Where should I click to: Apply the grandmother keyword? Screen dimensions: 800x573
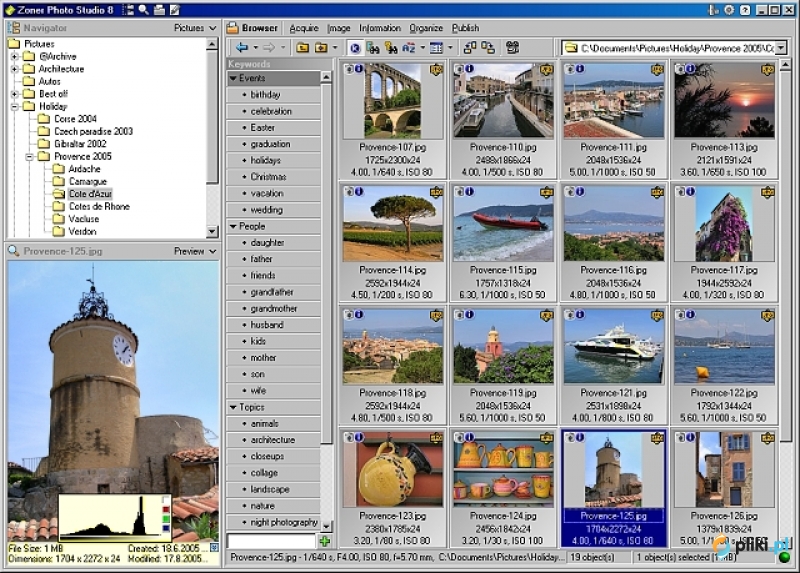(x=273, y=309)
